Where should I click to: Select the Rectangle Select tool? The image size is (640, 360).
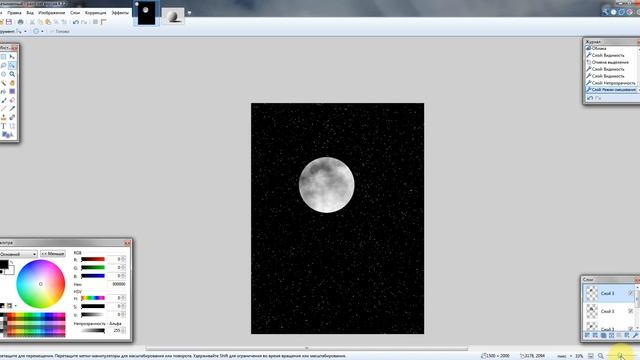tap(3, 56)
